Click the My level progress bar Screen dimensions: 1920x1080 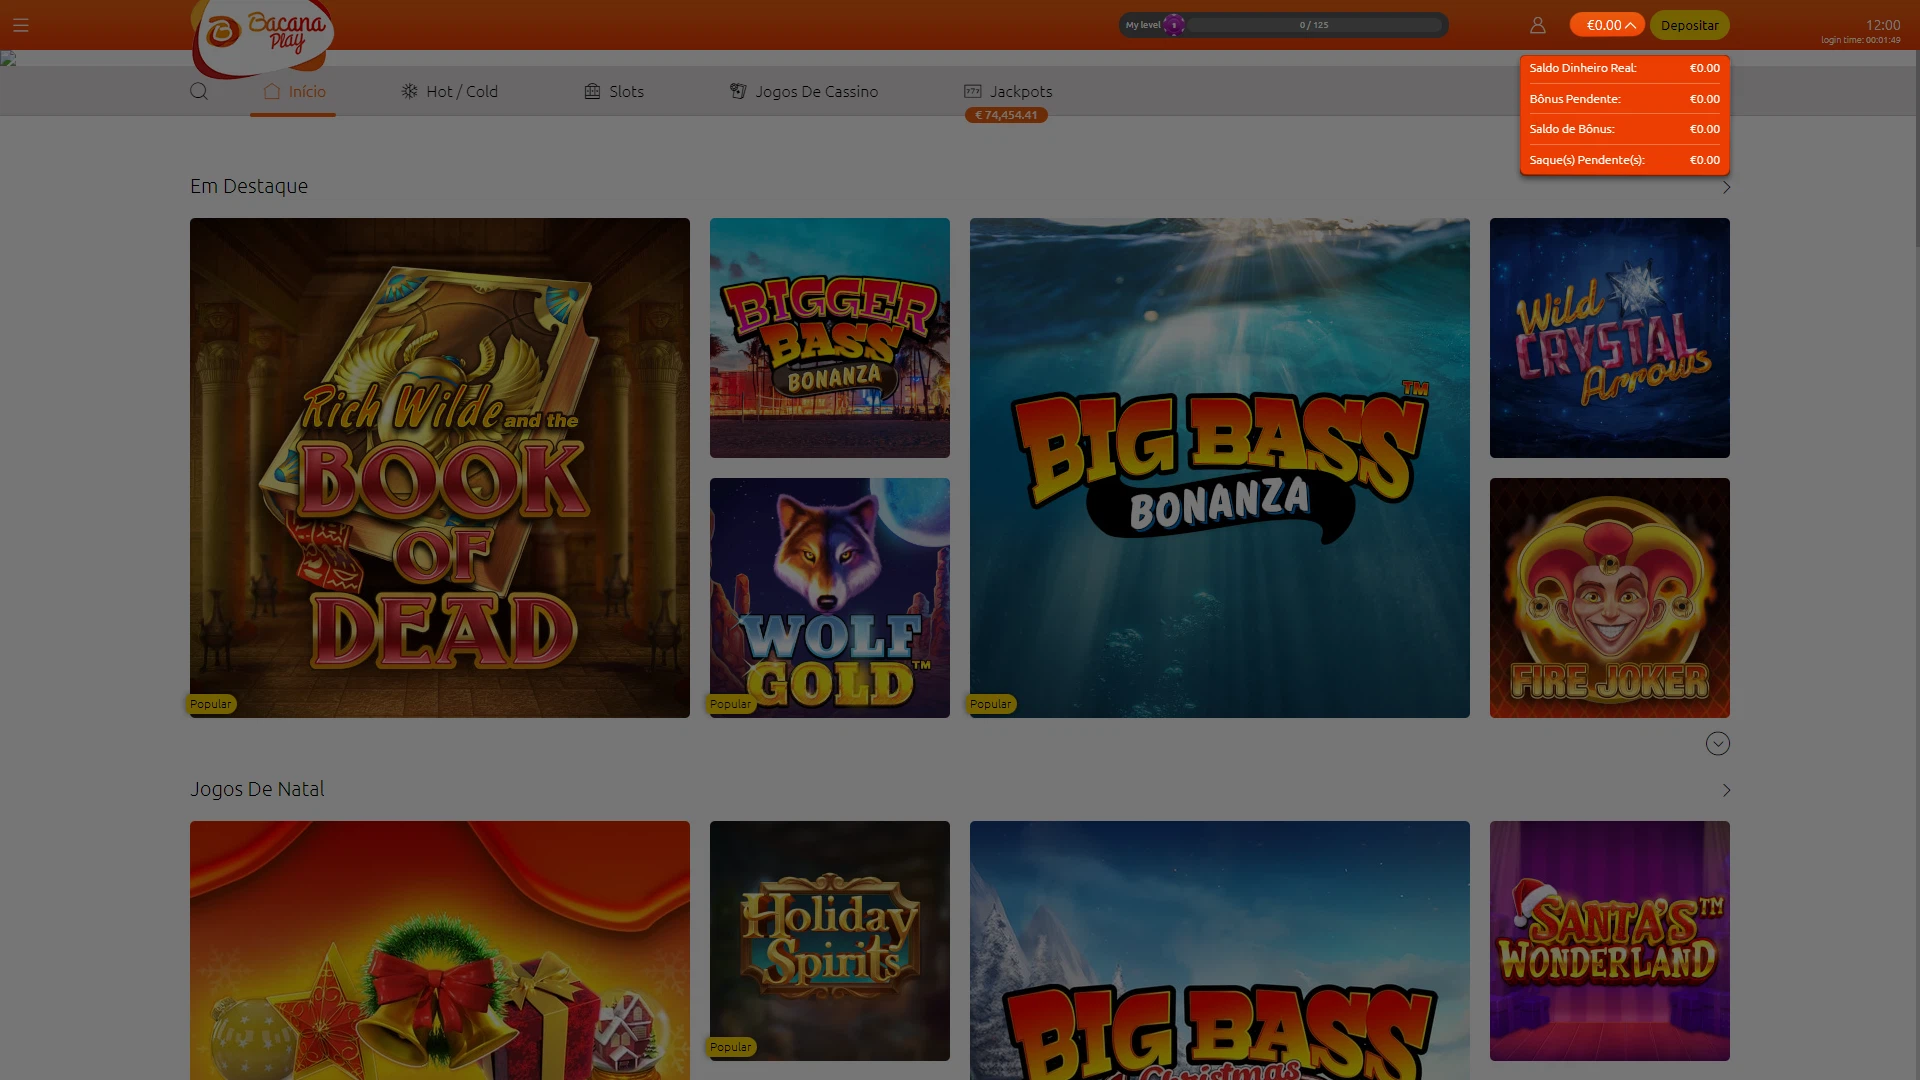1284,25
